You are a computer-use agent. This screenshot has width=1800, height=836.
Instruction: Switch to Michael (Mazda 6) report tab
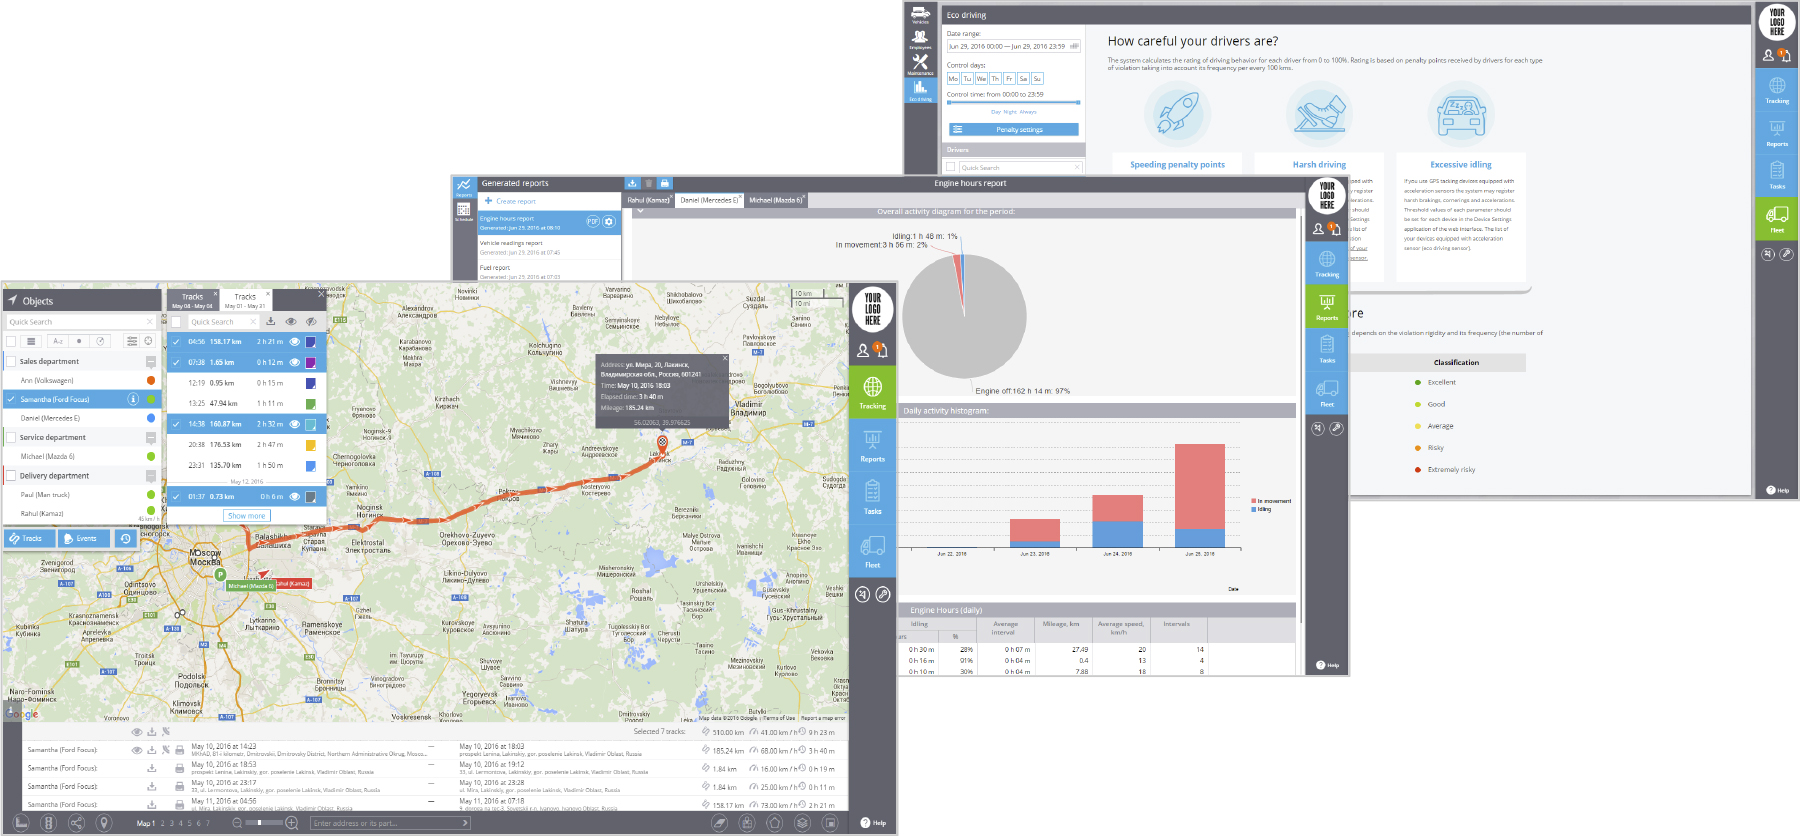tap(776, 200)
